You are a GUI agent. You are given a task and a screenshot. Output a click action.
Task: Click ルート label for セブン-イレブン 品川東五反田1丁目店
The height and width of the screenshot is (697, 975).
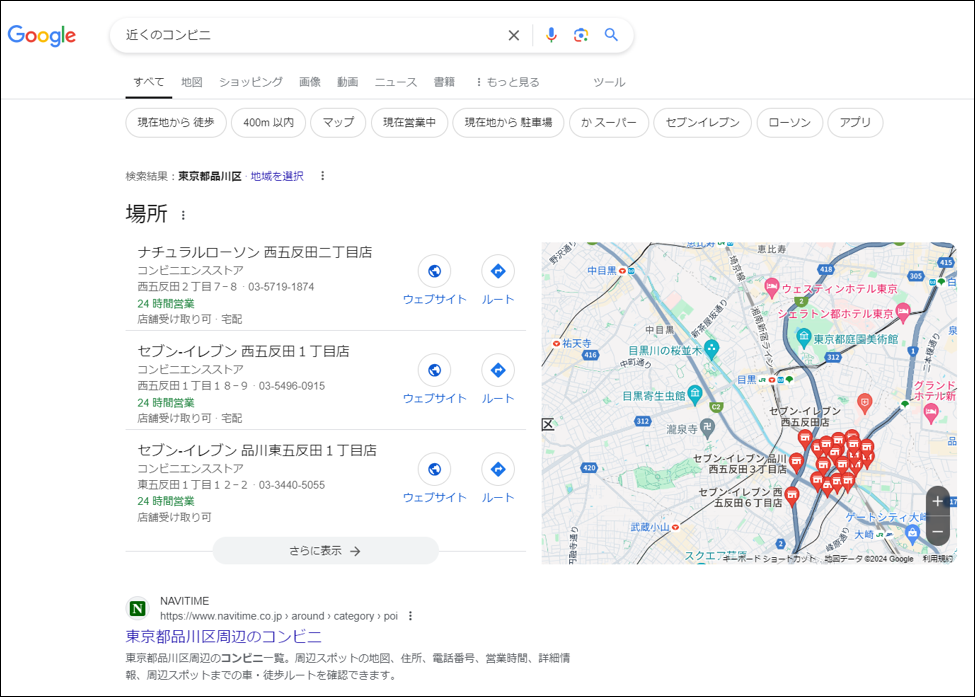[x=498, y=497]
